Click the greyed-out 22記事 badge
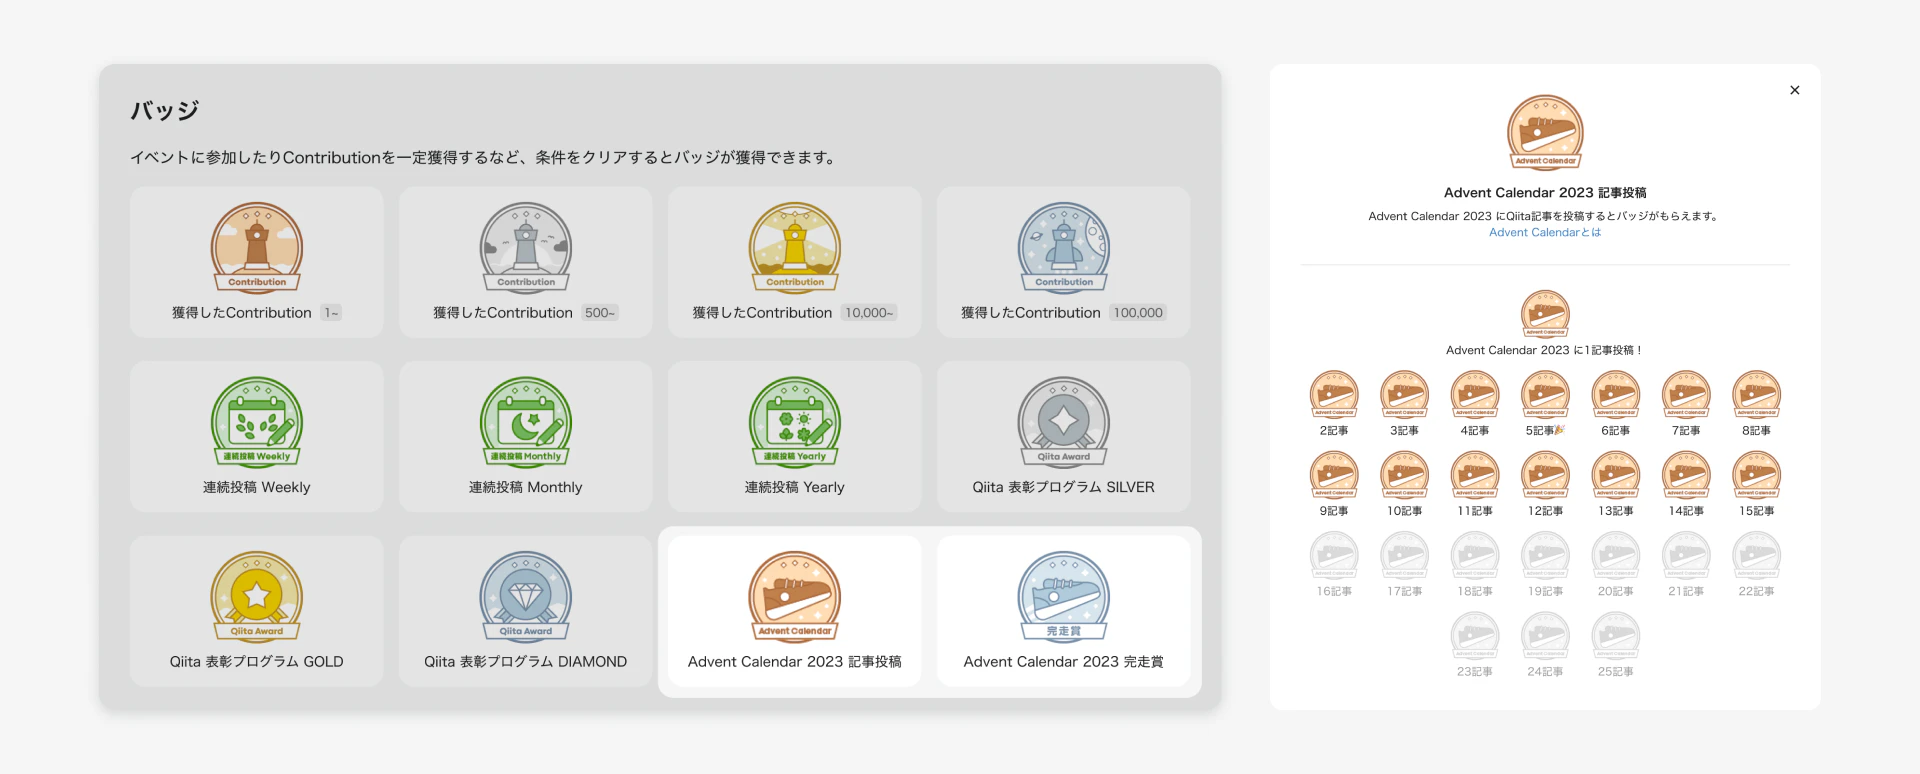The height and width of the screenshot is (774, 1920). click(x=1757, y=556)
